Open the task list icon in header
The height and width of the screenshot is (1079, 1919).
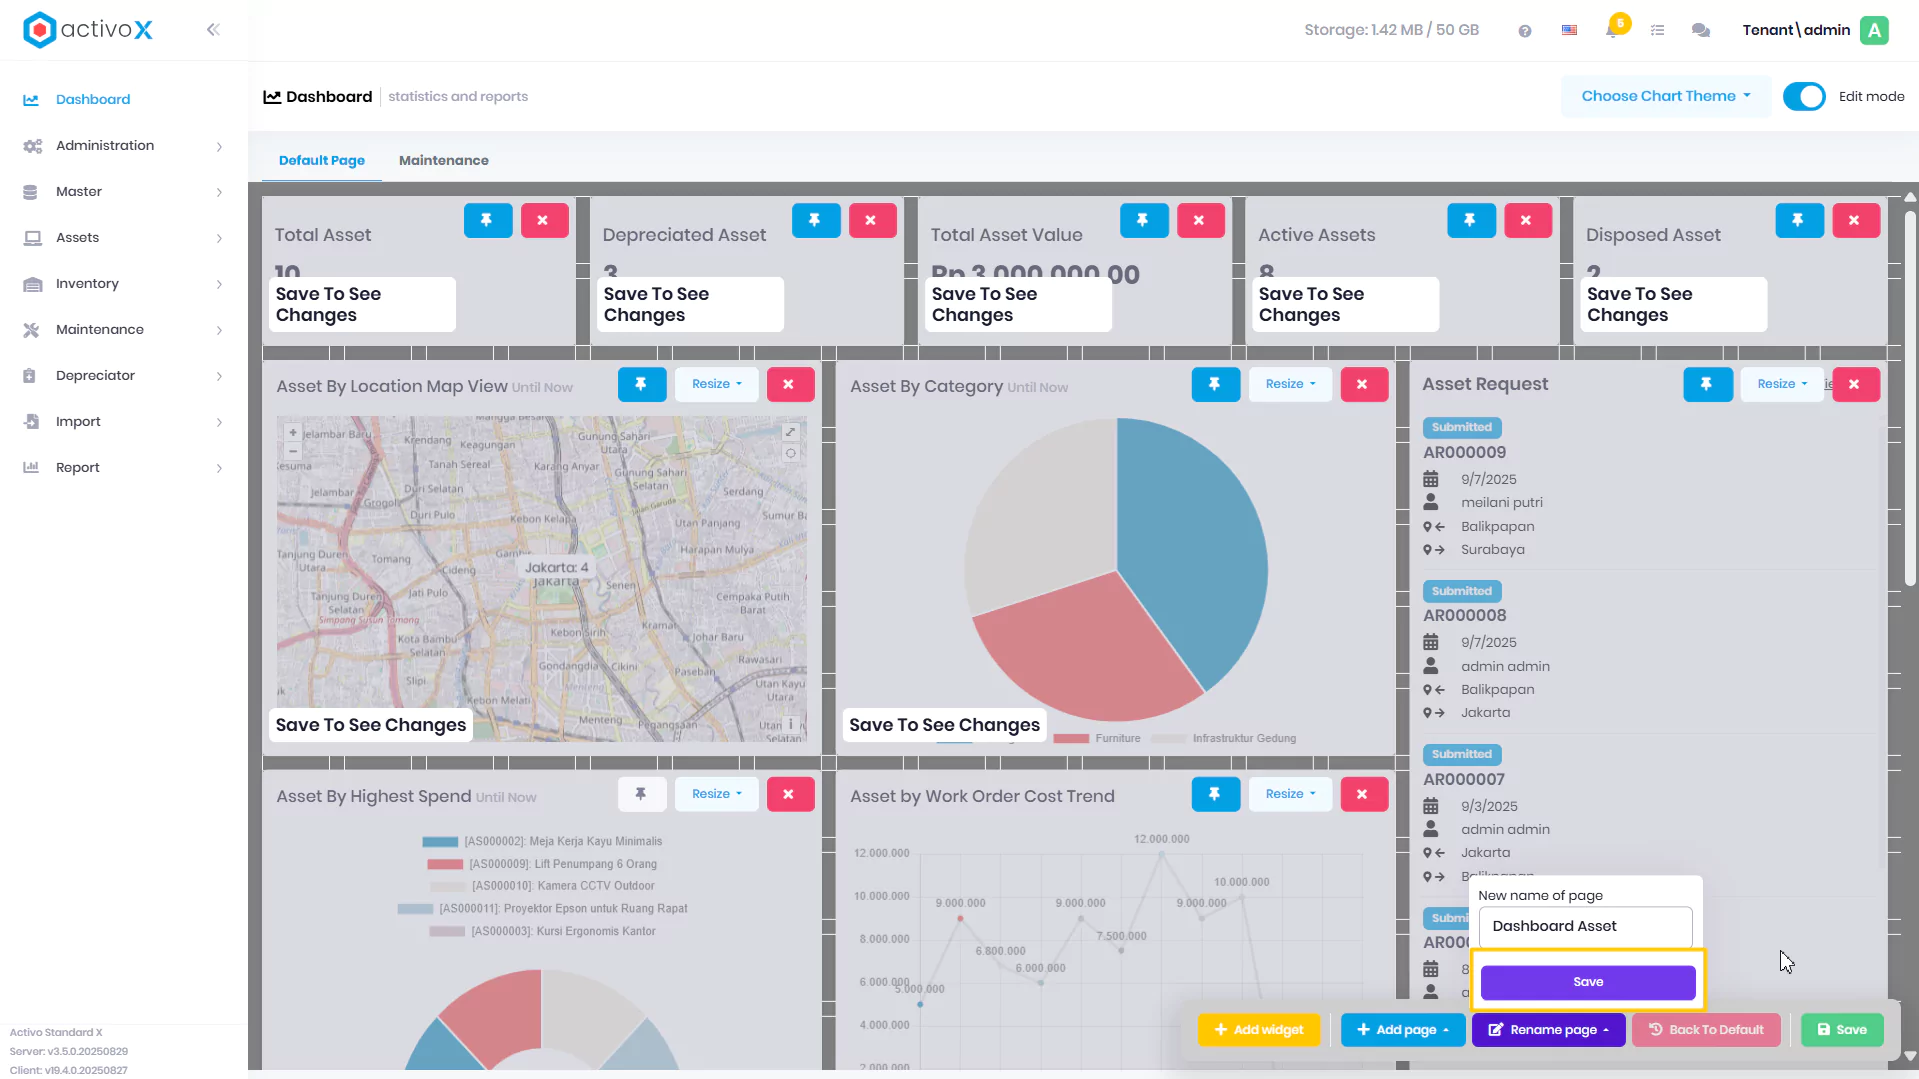tap(1657, 31)
